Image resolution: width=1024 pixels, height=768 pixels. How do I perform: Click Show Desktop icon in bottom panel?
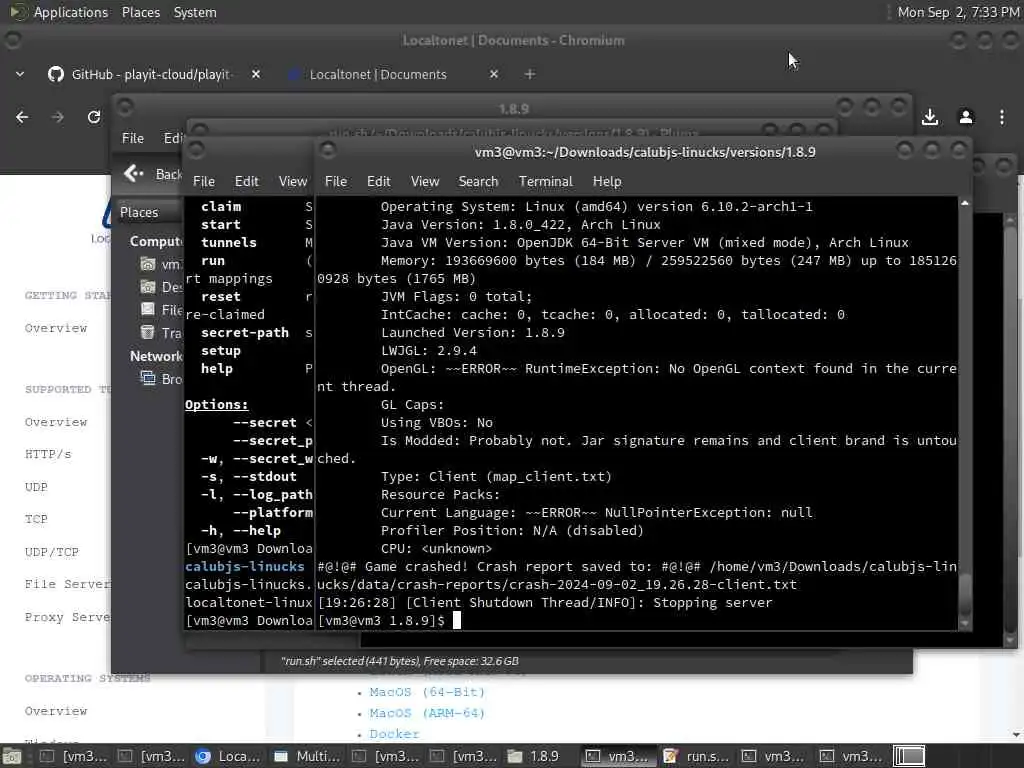tap(12, 756)
